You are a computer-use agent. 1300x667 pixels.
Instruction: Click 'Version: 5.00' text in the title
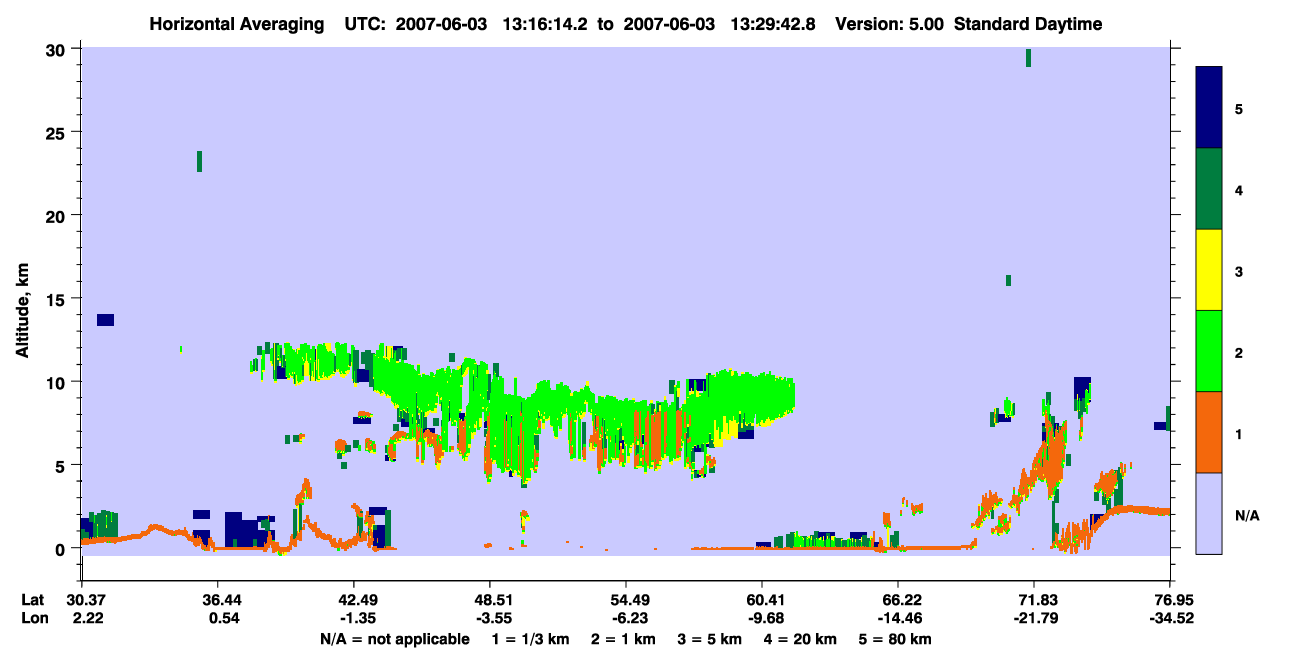(x=891, y=24)
